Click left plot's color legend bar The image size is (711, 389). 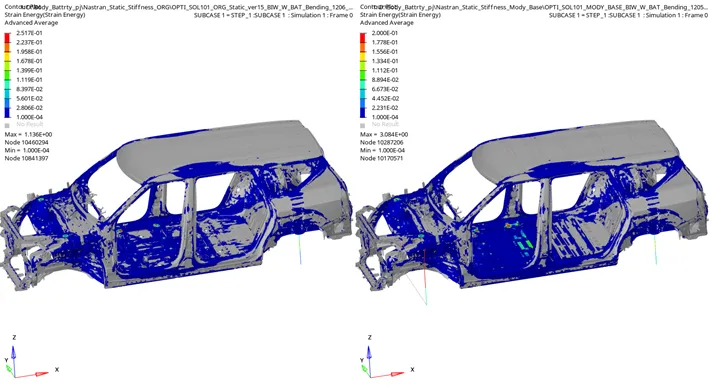pyautogui.click(x=7, y=75)
